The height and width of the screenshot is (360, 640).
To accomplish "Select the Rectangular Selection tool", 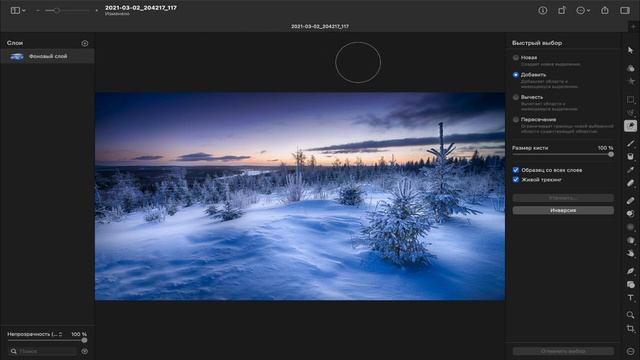I will point(631,100).
